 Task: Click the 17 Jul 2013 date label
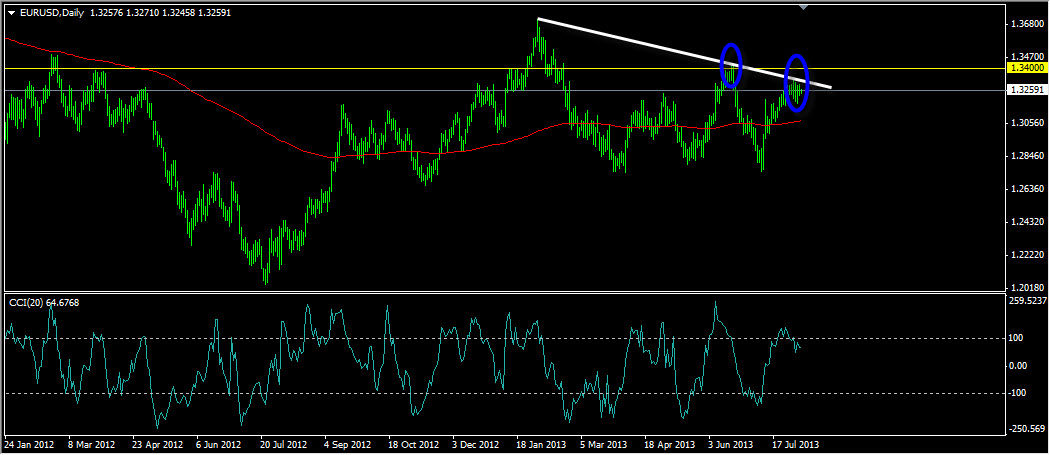point(795,444)
